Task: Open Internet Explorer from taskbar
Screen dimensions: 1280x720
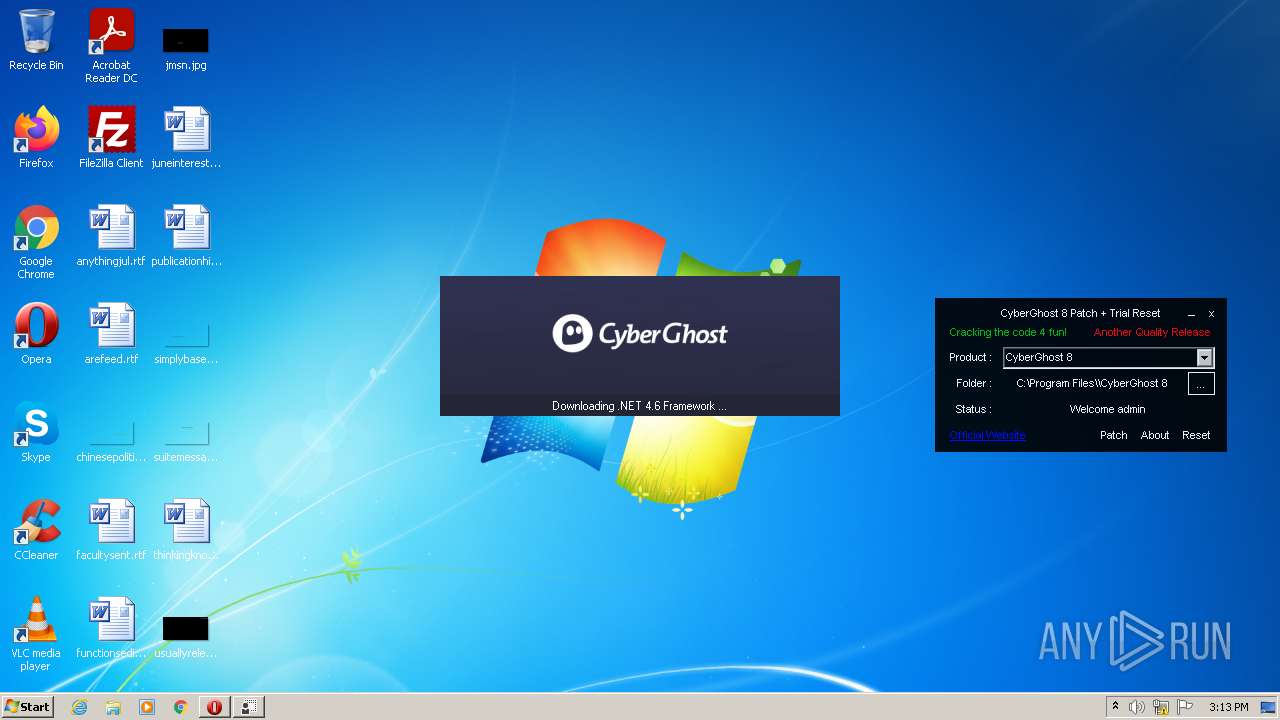Action: pos(79,707)
